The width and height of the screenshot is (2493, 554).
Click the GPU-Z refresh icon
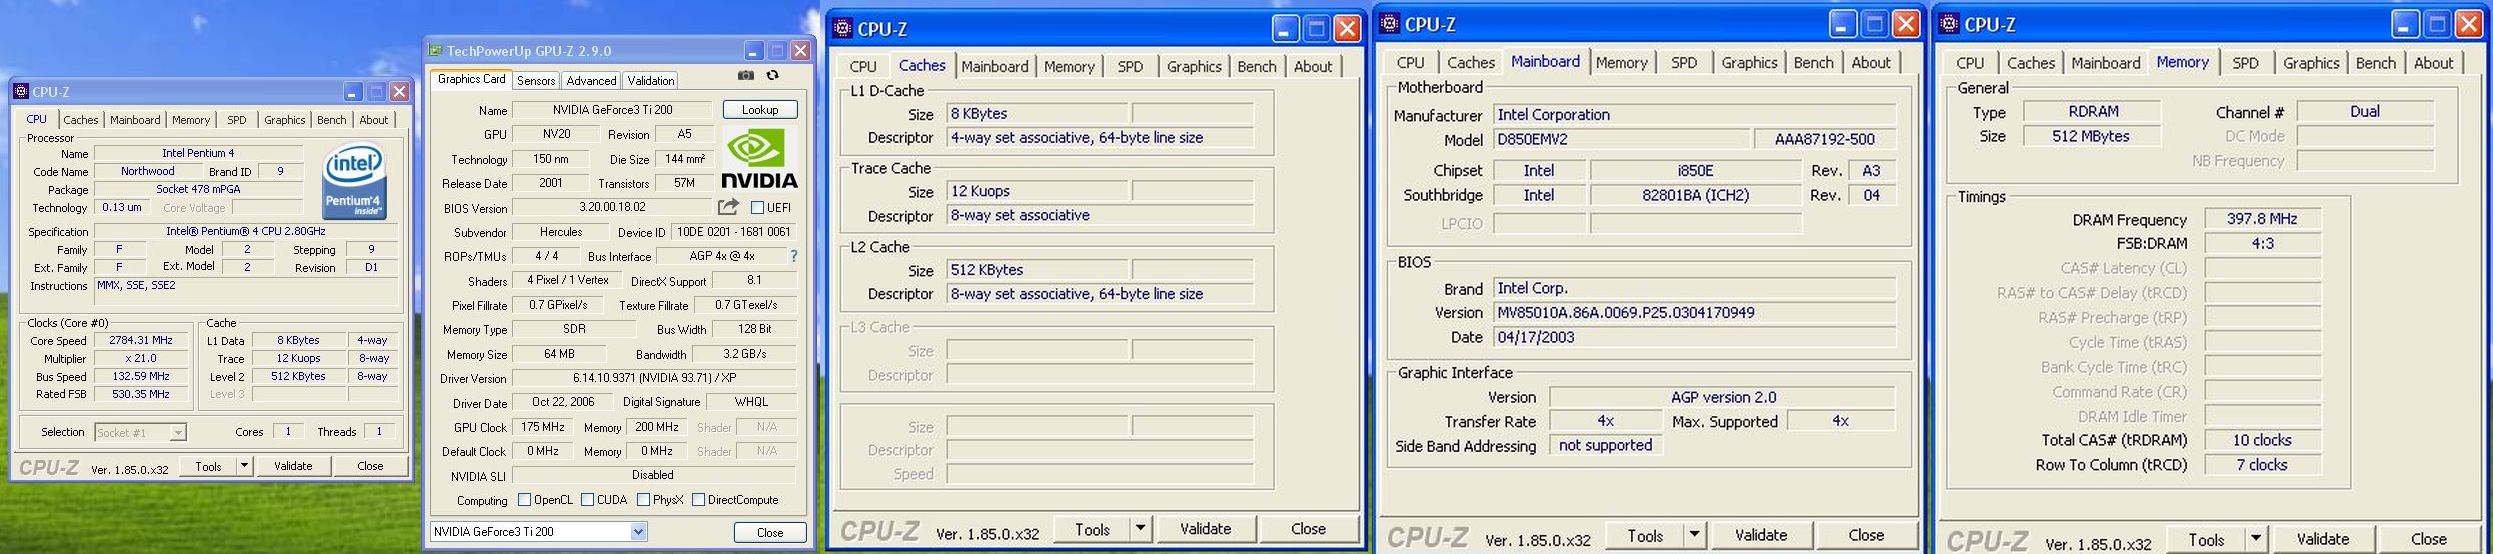click(772, 75)
